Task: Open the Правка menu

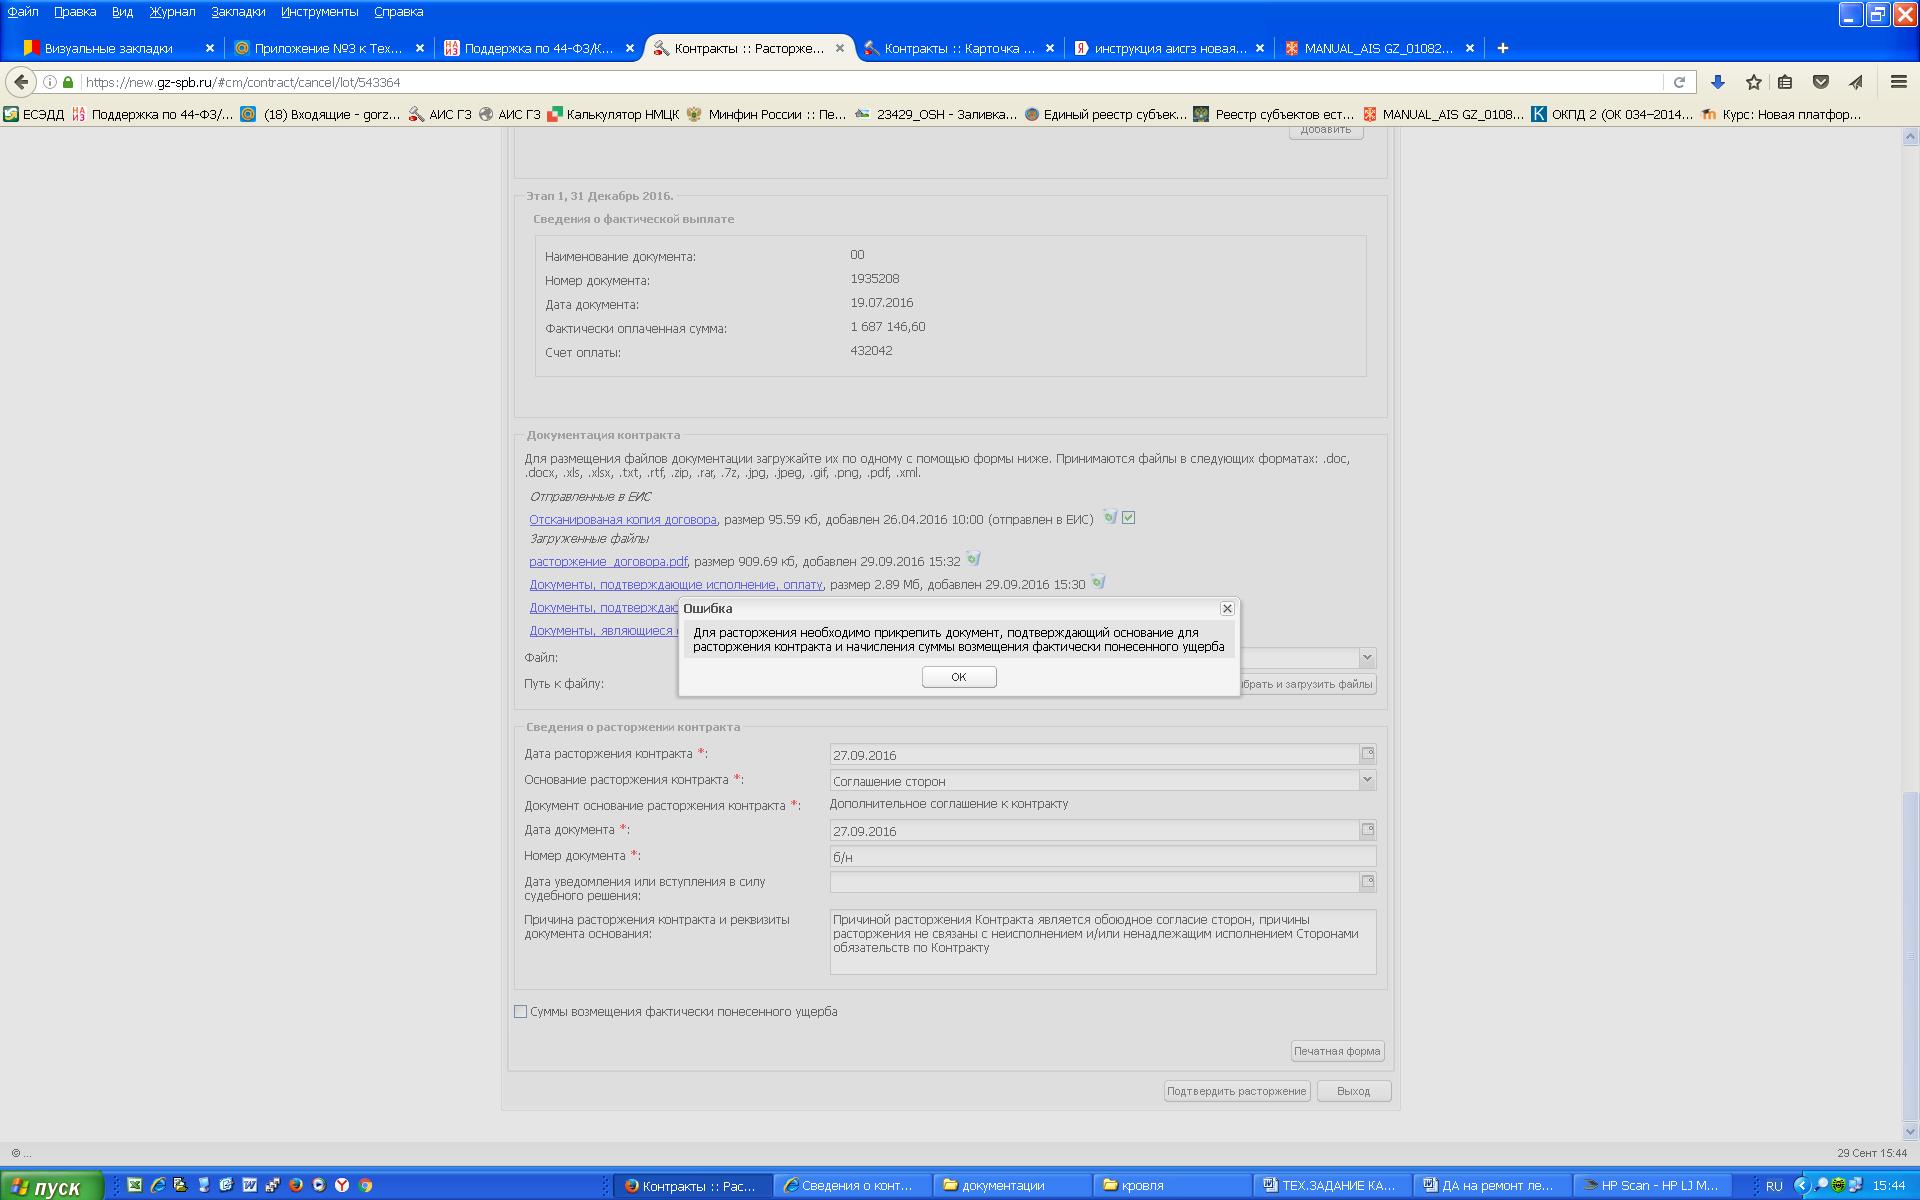Action: tap(75, 12)
